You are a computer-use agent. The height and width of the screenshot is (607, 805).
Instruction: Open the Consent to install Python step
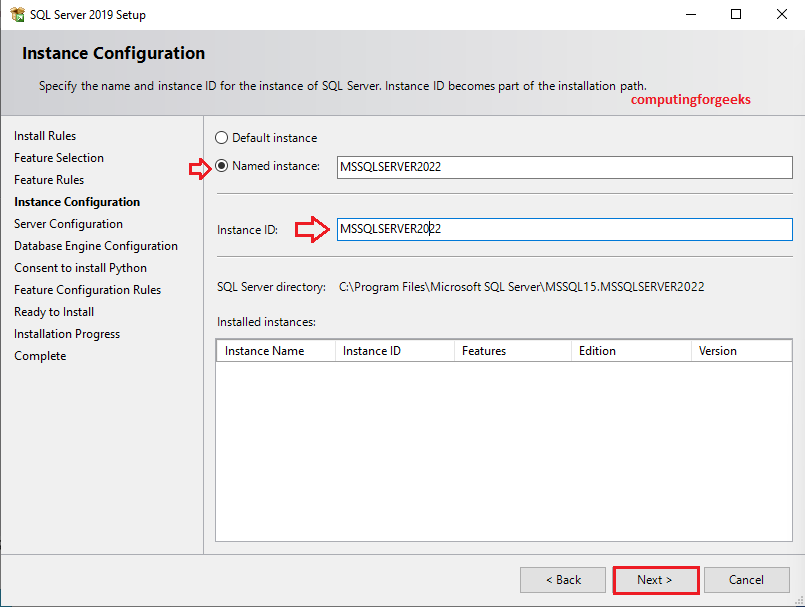point(80,267)
